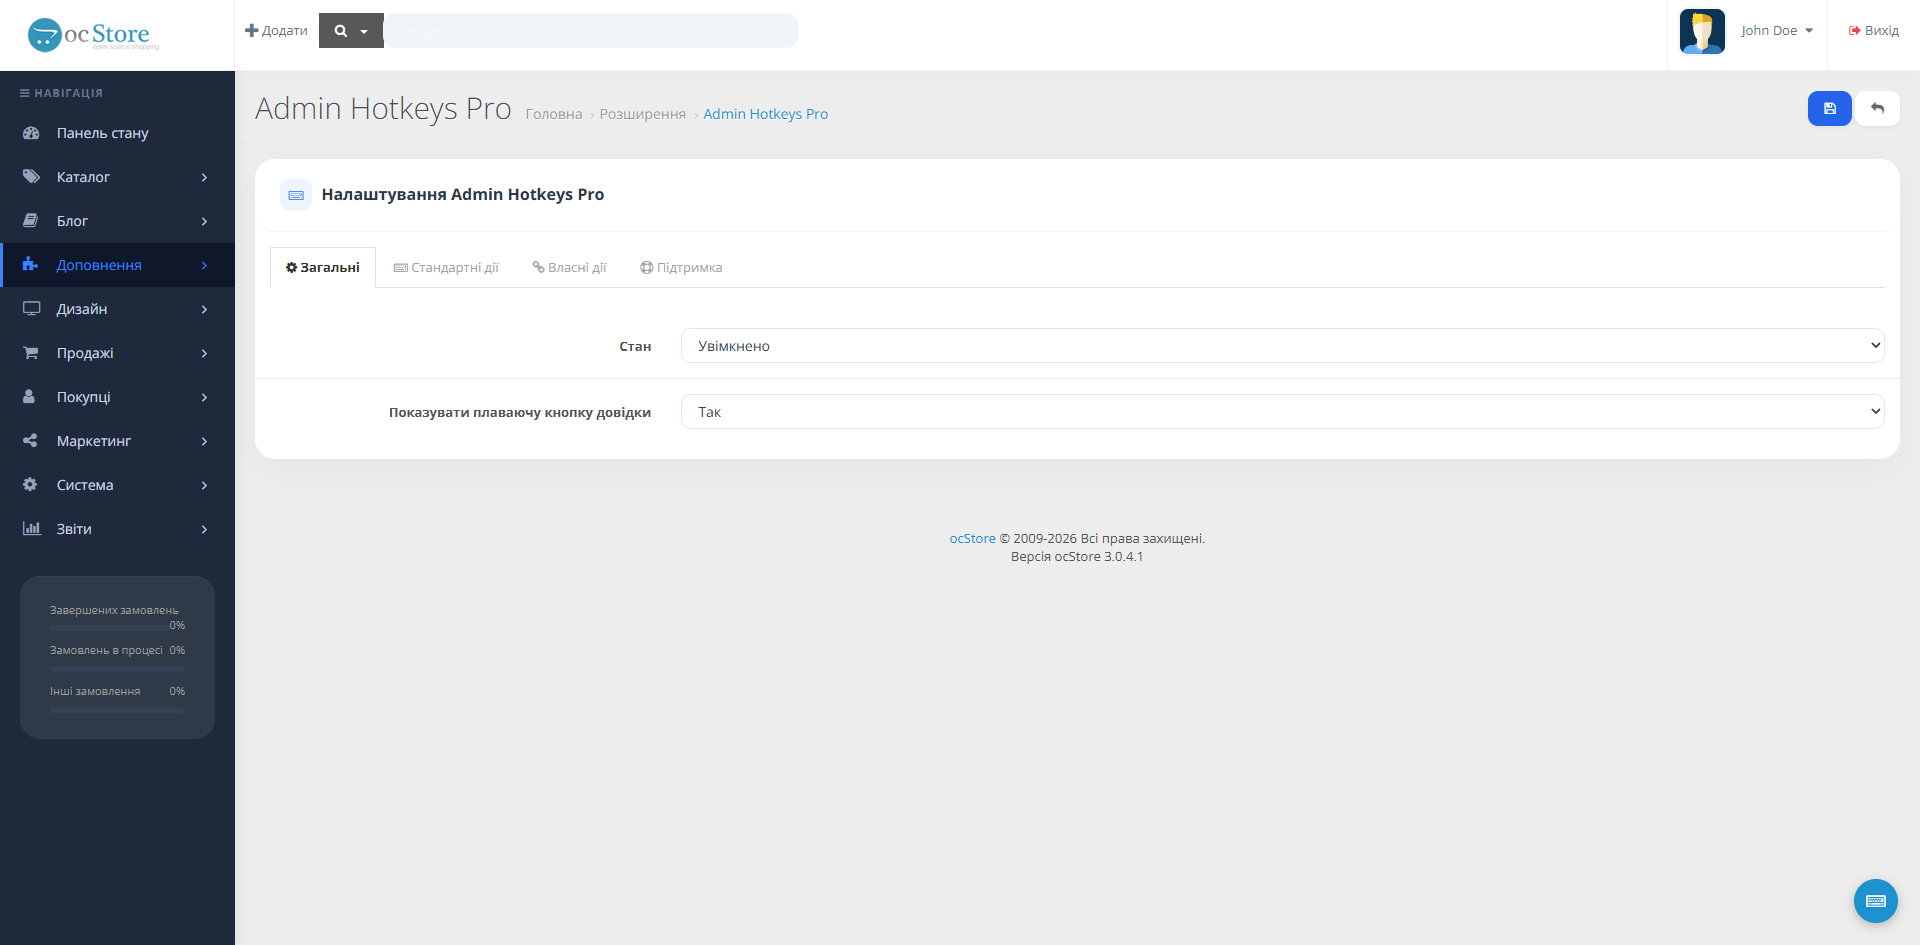Open Панель стану menu item

coord(118,133)
